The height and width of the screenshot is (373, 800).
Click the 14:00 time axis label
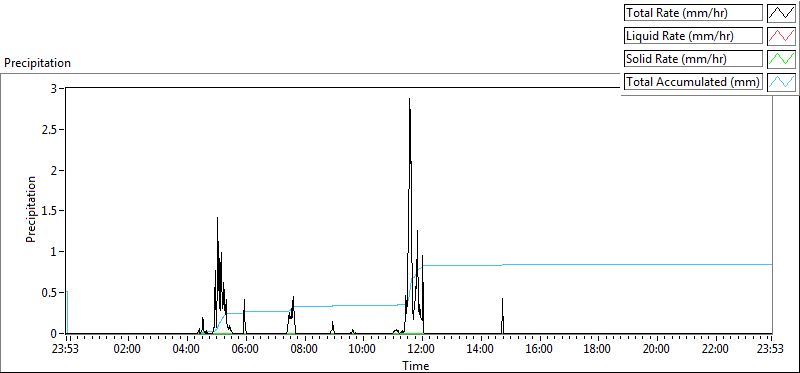coord(480,350)
